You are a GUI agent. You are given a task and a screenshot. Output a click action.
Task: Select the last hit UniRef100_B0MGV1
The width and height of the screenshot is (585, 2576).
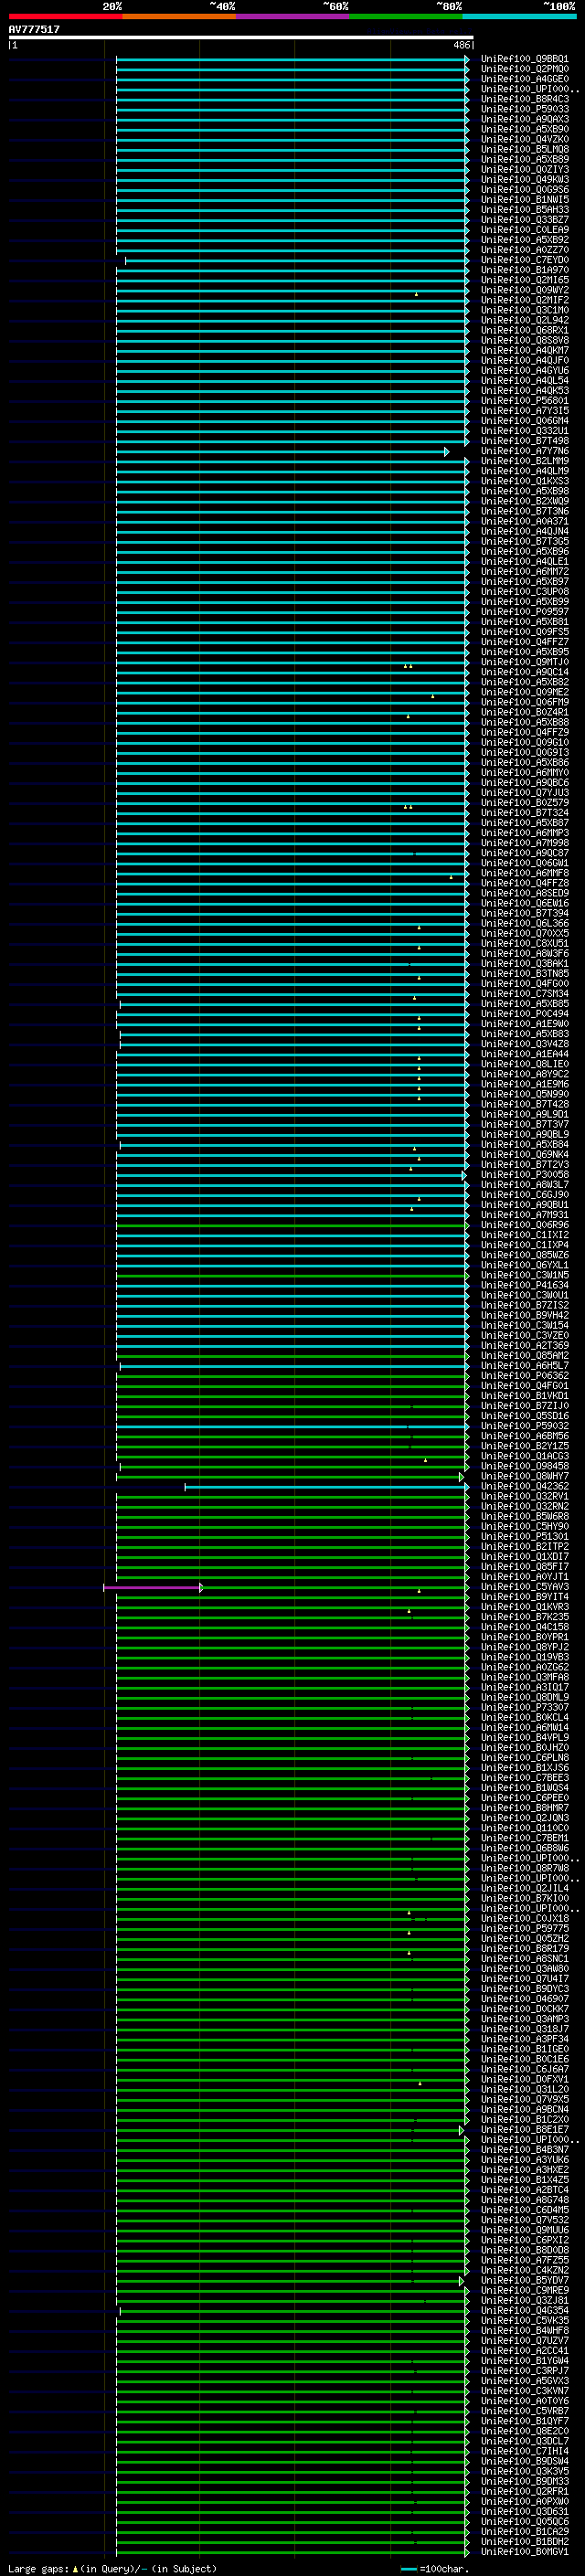point(524,2551)
